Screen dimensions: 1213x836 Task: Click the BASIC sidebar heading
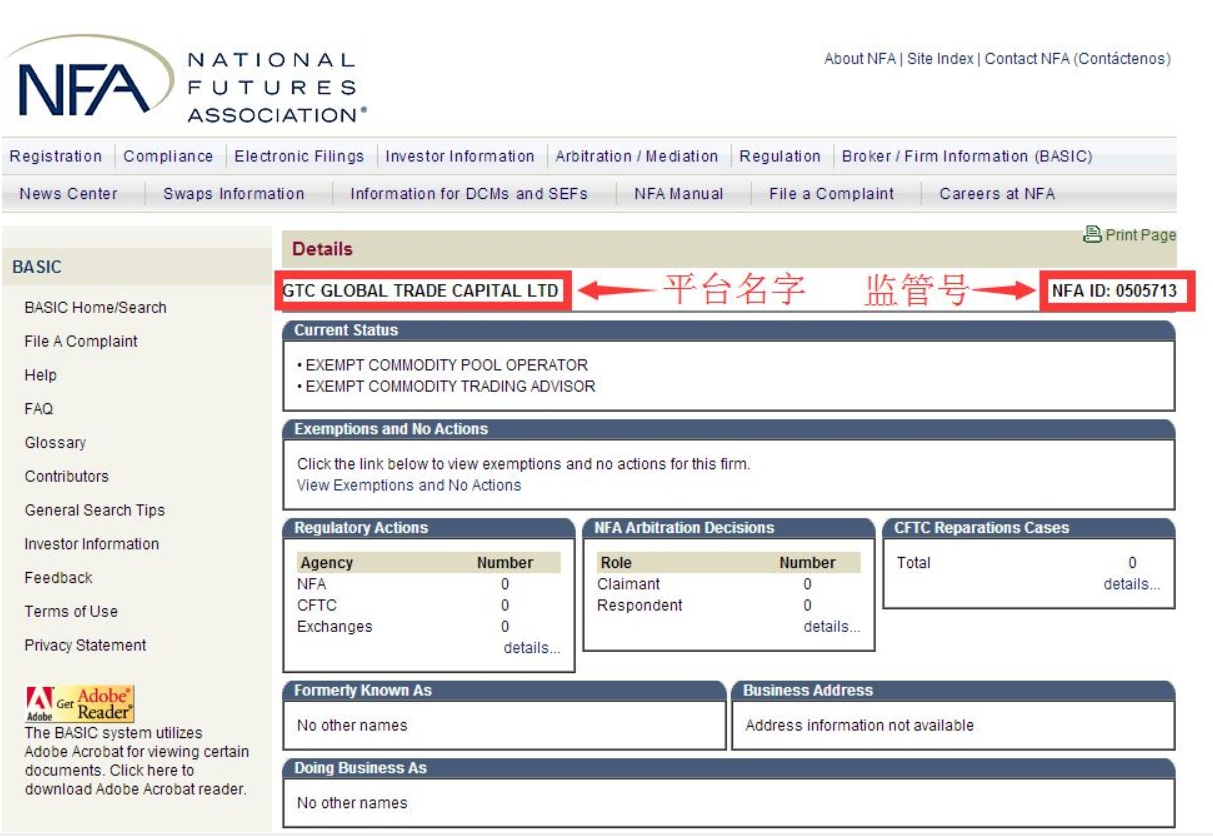pyautogui.click(x=37, y=267)
